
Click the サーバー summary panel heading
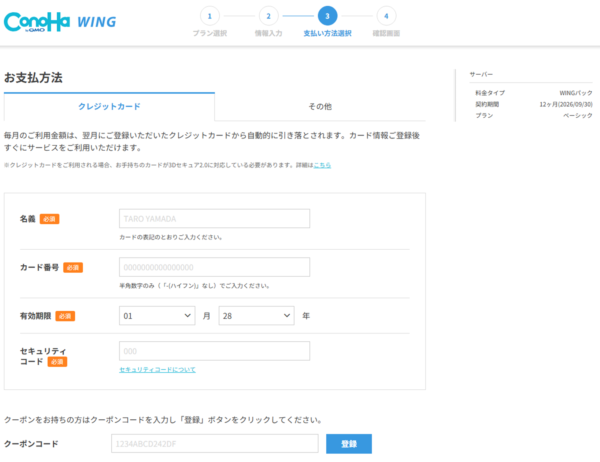(x=481, y=74)
